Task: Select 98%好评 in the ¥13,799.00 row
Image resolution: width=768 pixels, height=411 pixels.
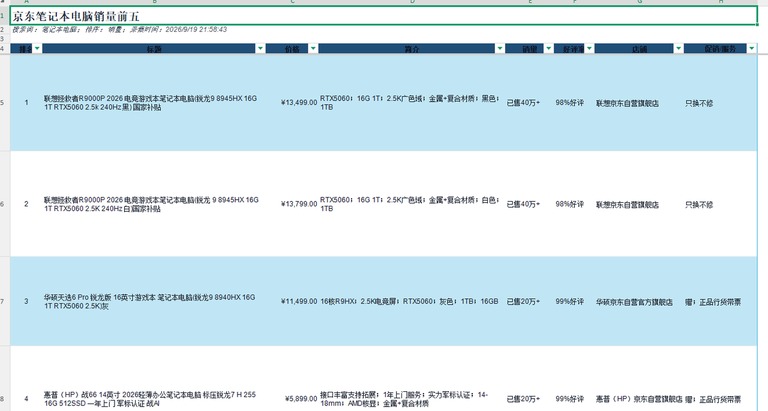Action: click(x=574, y=204)
